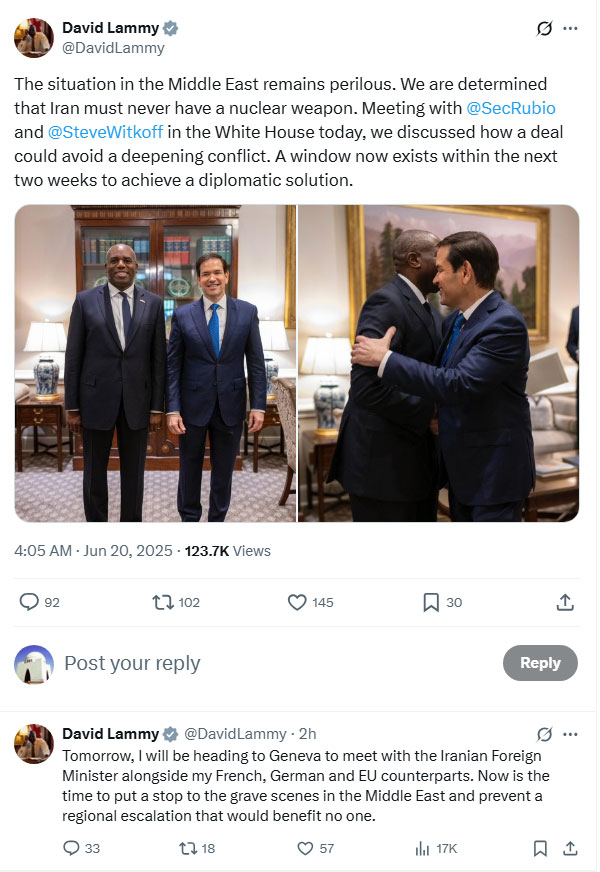Image resolution: width=600 pixels, height=872 pixels.
Task: Click David Lammy's avatar on main post
Action: 34,37
